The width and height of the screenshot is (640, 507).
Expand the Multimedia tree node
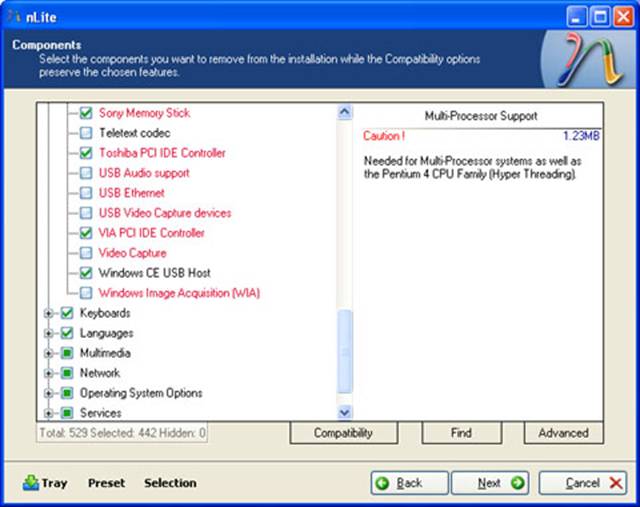pyautogui.click(x=48, y=353)
